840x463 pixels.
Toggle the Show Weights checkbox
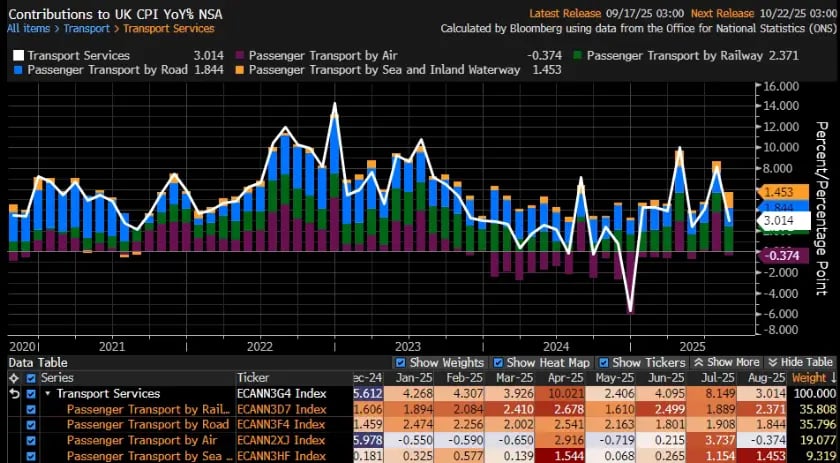click(x=401, y=362)
